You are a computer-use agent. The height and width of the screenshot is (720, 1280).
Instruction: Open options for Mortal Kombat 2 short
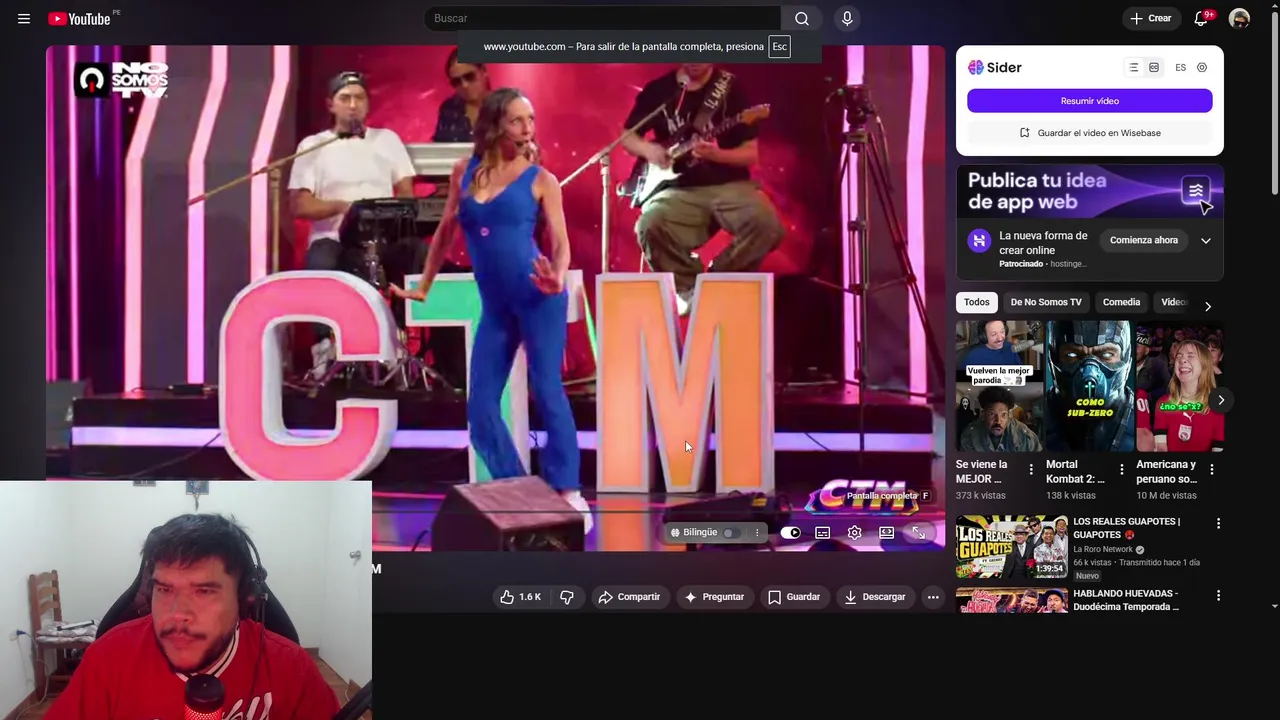coord(1121,469)
